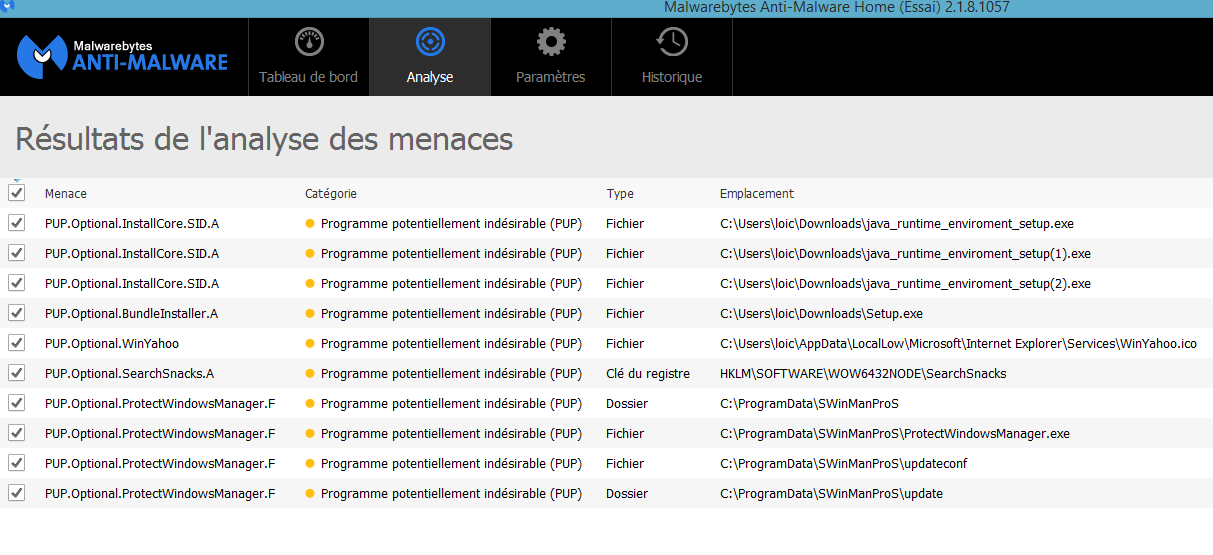Viewport: 1213px width, 555px height.
Task: Click the window title Malwarebytes Anti-Malware Home
Action: pyautogui.click(x=837, y=7)
